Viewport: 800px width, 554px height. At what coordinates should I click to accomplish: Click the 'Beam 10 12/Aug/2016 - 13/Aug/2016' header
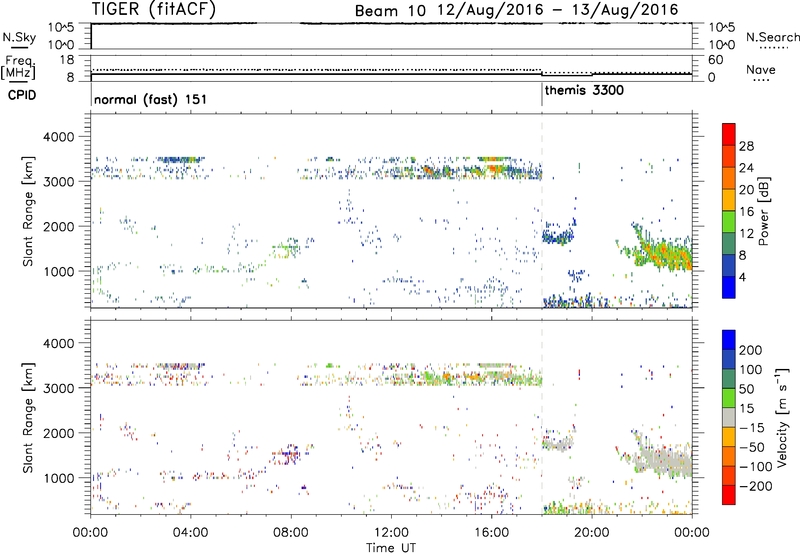(x=516, y=10)
